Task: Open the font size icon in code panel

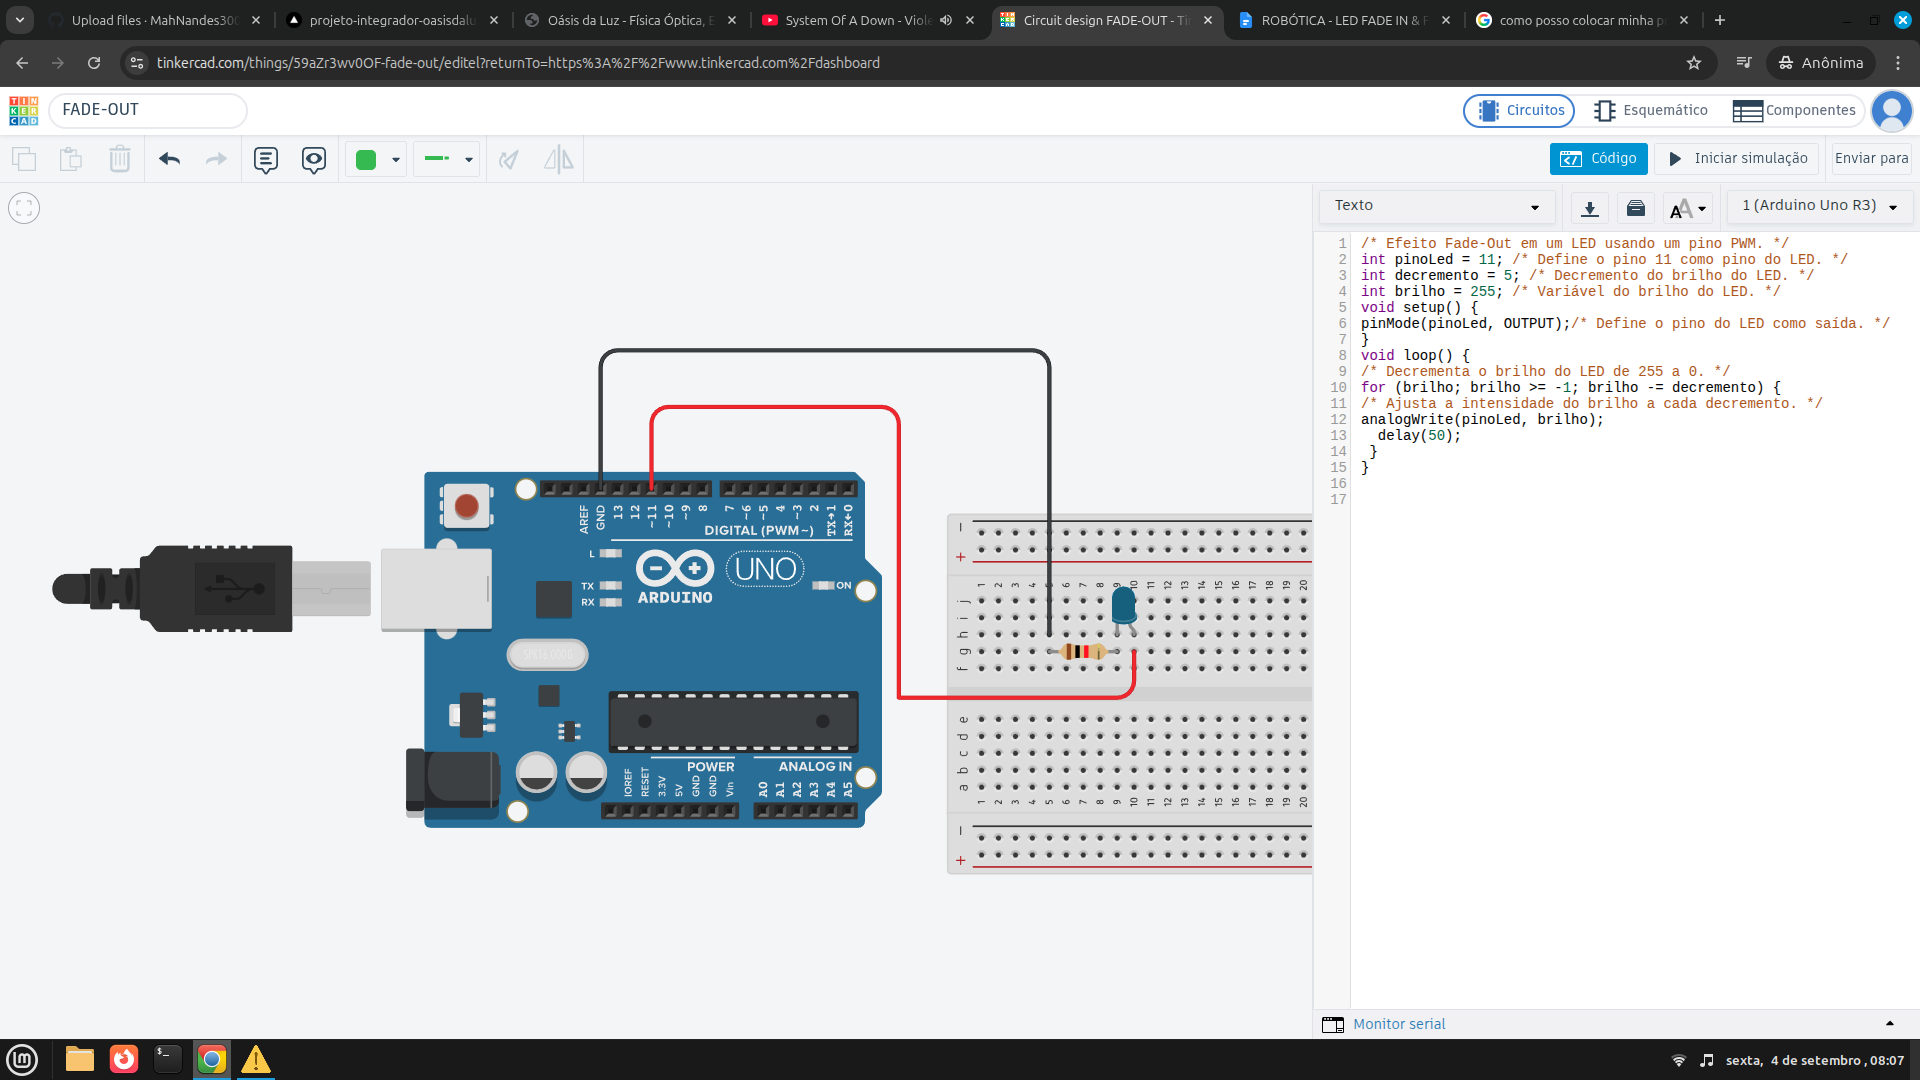Action: click(x=1688, y=208)
